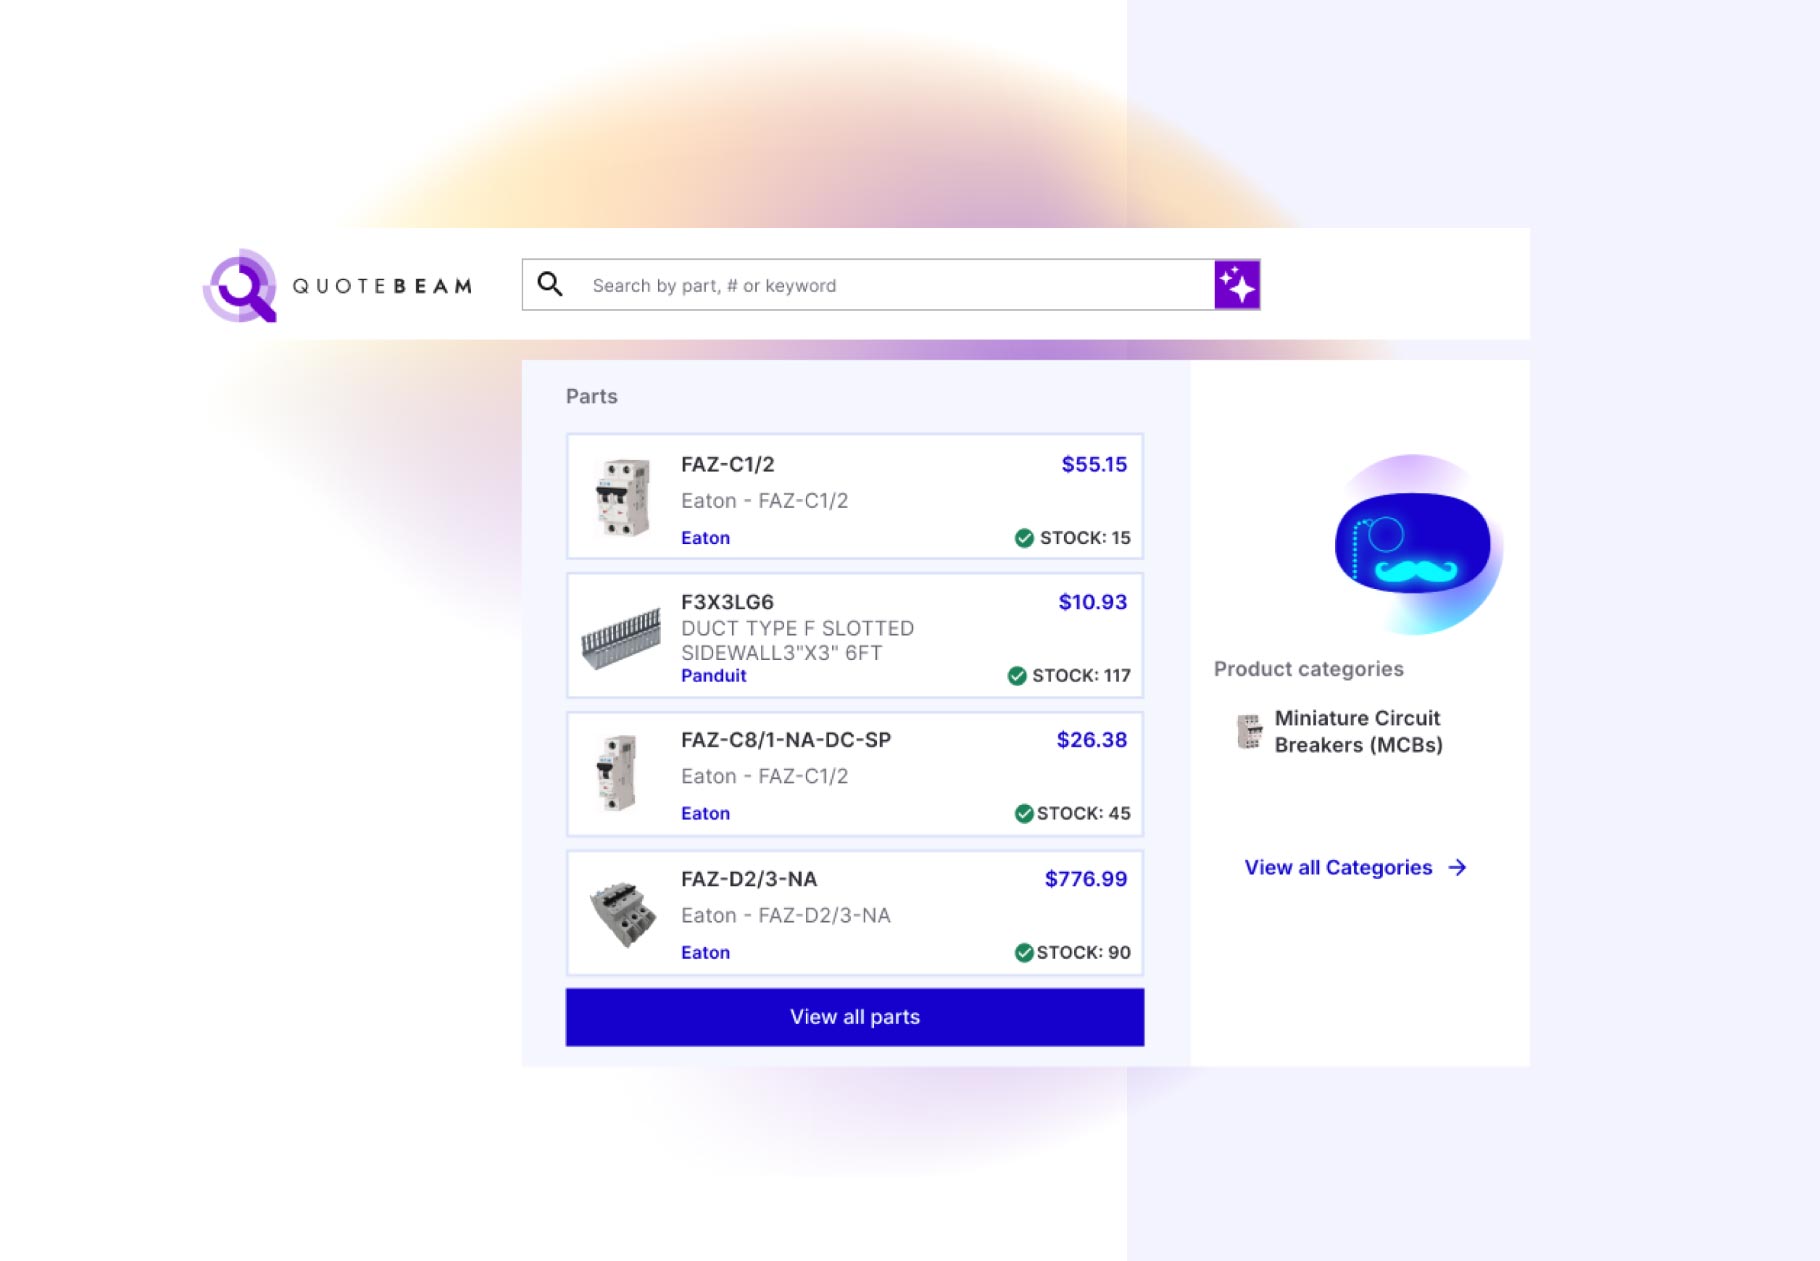Click the Quotebeam magnifier logo
Viewport: 1820px width, 1261px height.
pos(240,285)
